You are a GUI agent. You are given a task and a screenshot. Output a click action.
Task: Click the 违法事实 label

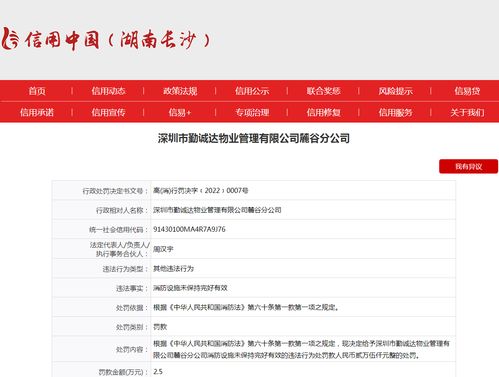[x=132, y=288]
